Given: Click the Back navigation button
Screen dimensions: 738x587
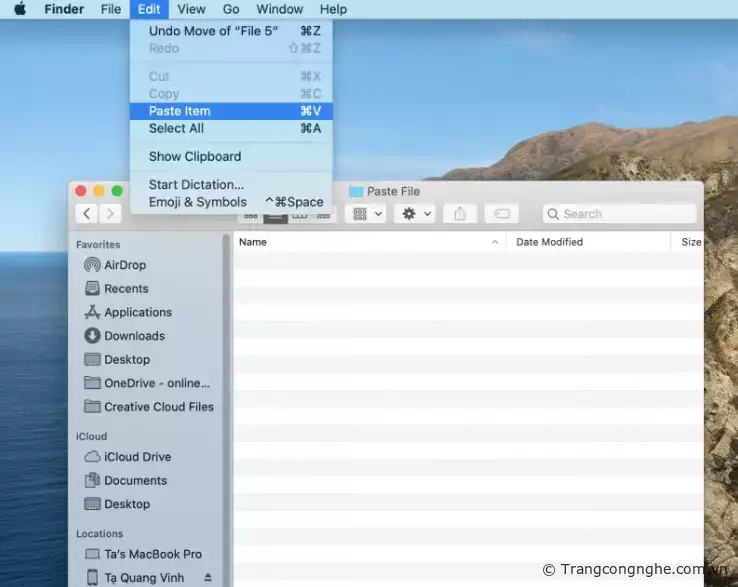Looking at the screenshot, I should pyautogui.click(x=87, y=214).
